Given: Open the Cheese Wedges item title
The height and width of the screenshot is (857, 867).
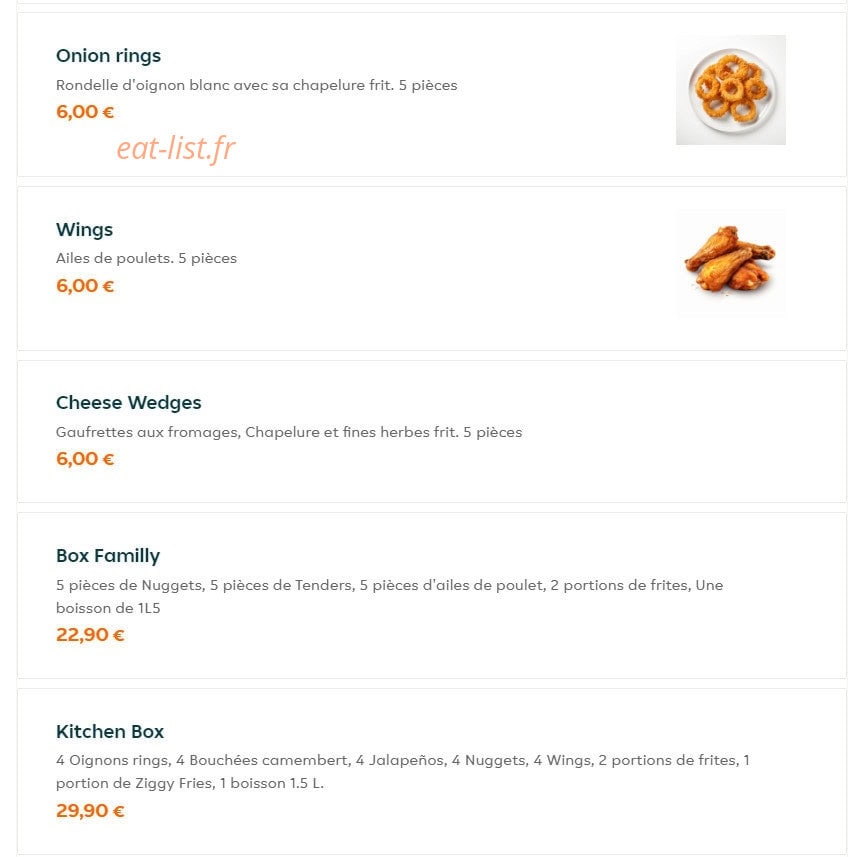Looking at the screenshot, I should pos(128,403).
